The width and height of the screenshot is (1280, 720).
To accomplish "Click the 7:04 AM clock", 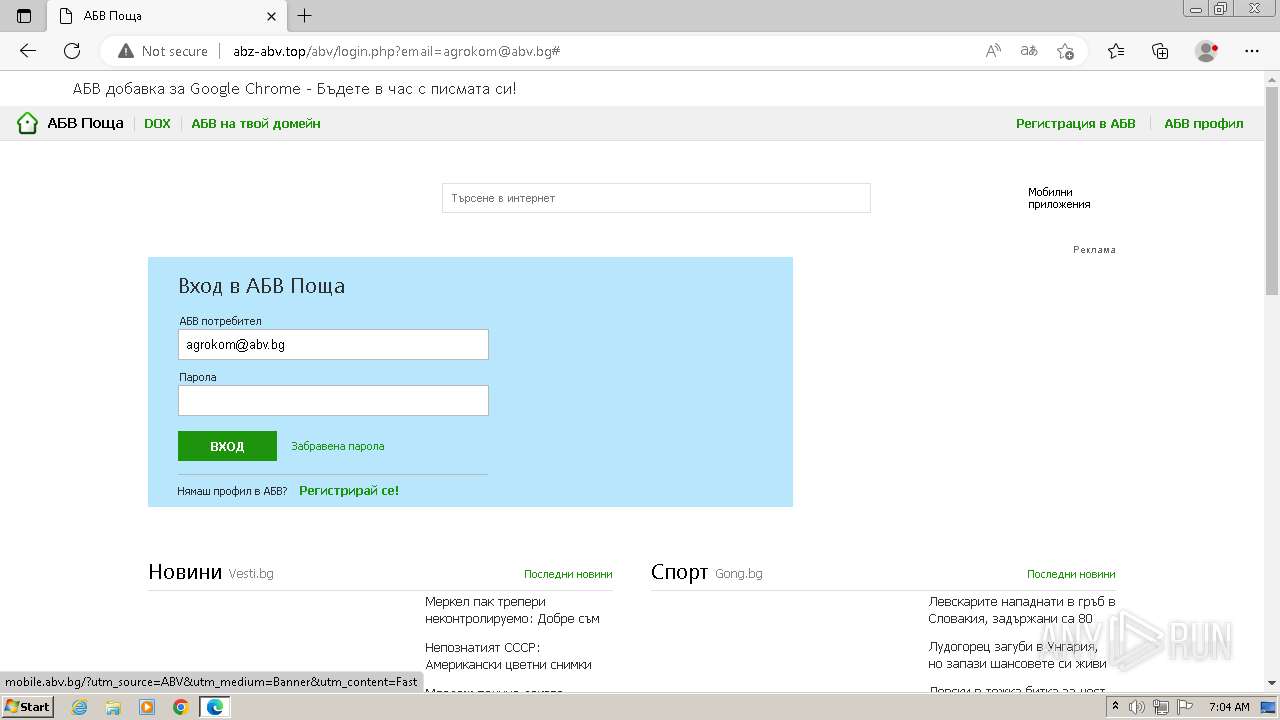I will (1229, 707).
